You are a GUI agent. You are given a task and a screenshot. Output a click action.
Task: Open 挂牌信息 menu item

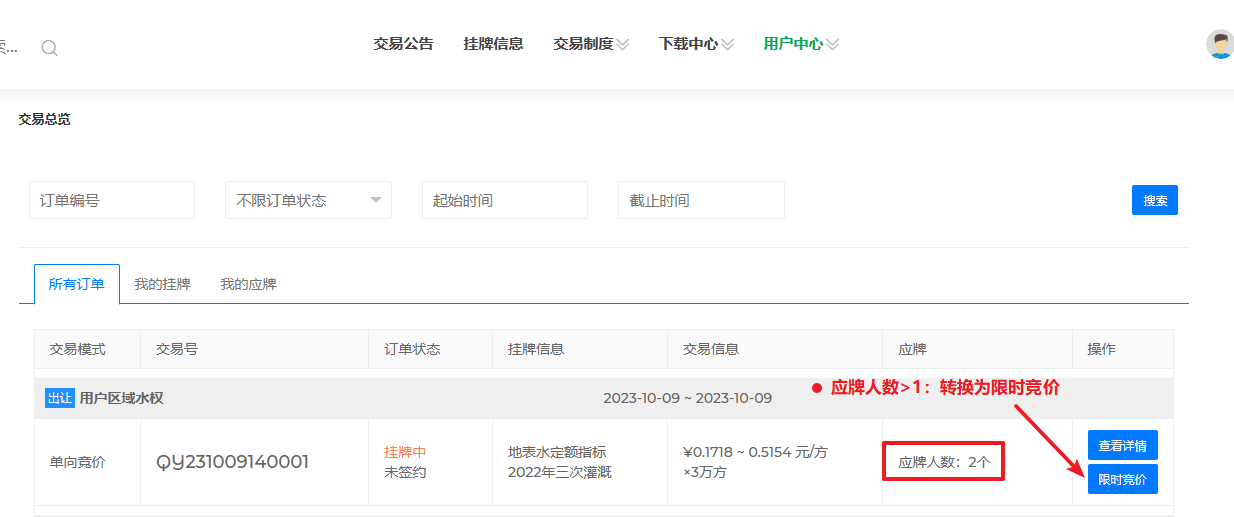[493, 44]
